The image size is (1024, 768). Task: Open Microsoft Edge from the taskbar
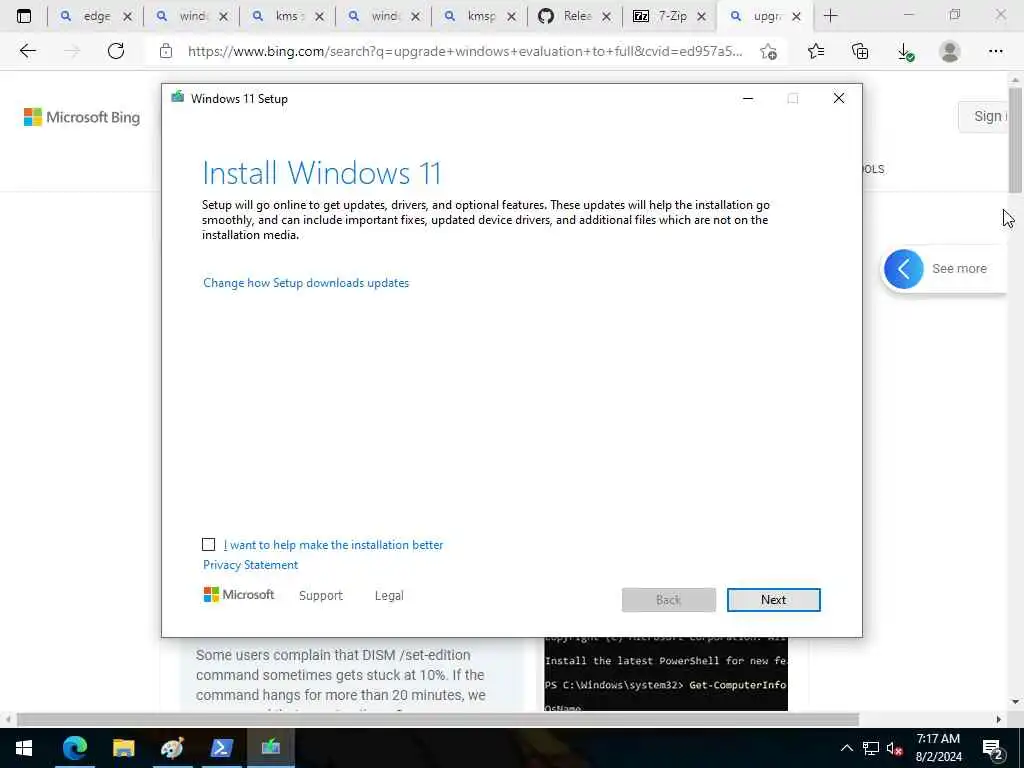(x=74, y=748)
